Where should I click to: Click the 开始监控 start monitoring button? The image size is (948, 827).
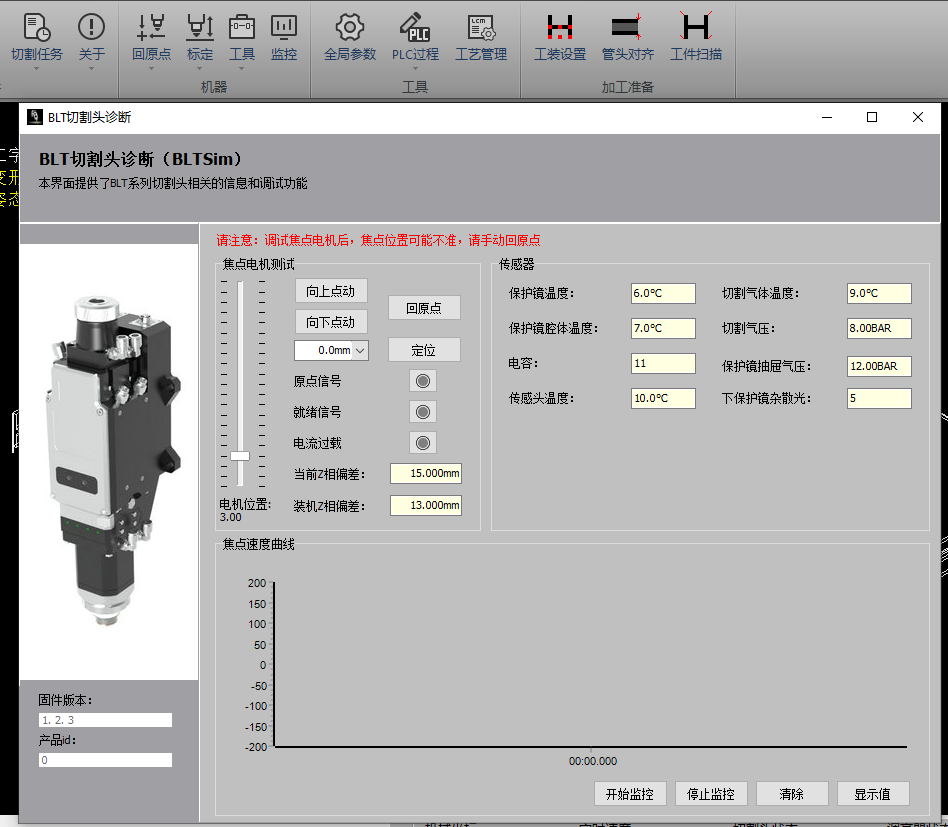(x=630, y=794)
